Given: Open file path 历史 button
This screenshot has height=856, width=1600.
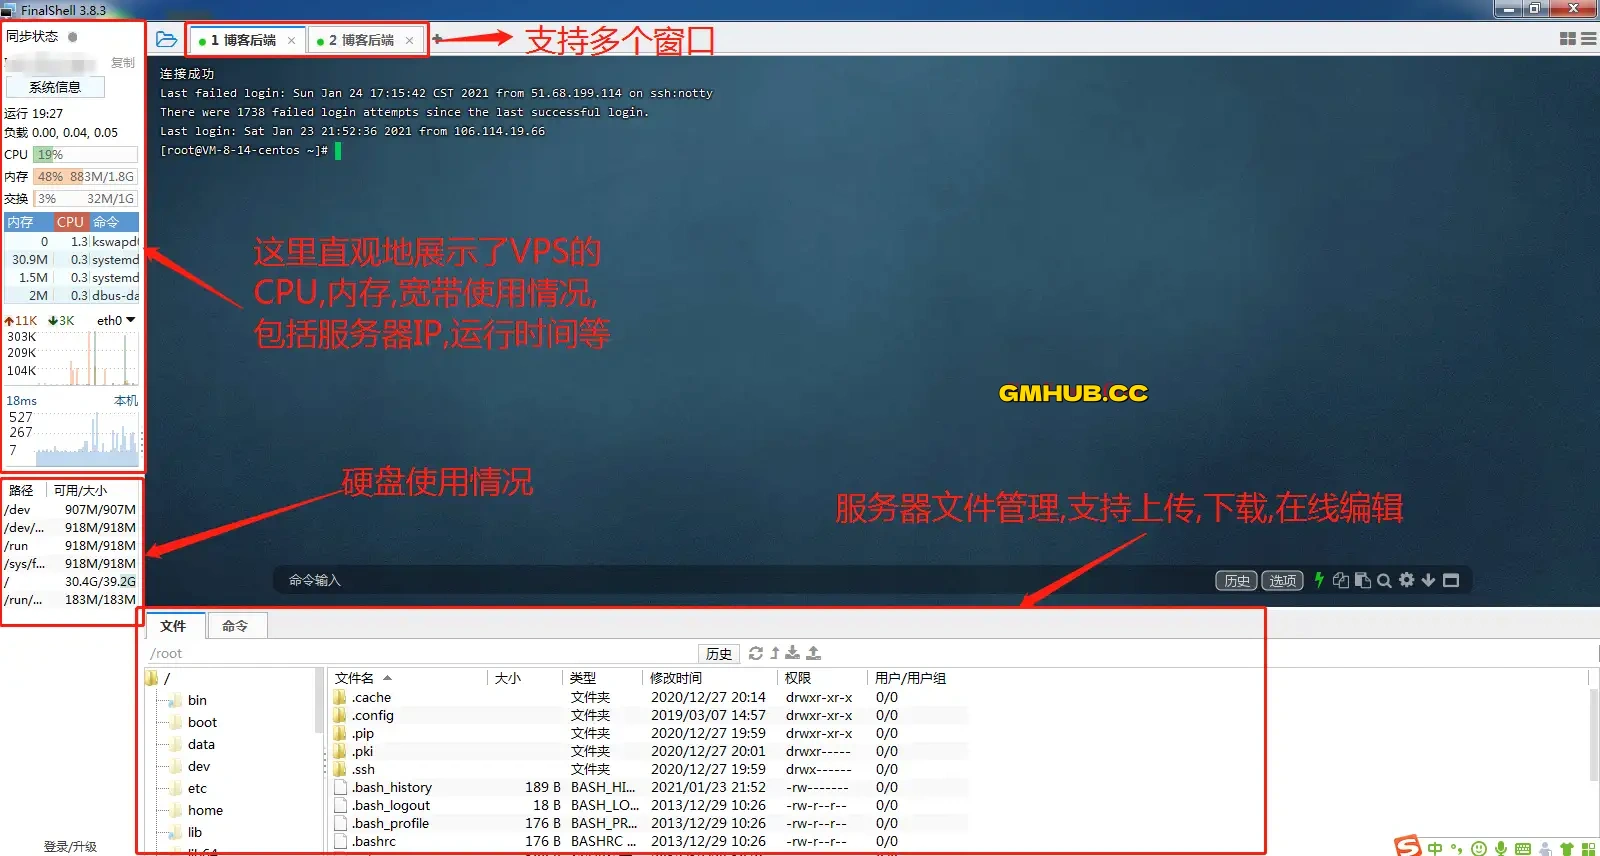Looking at the screenshot, I should tap(719, 654).
